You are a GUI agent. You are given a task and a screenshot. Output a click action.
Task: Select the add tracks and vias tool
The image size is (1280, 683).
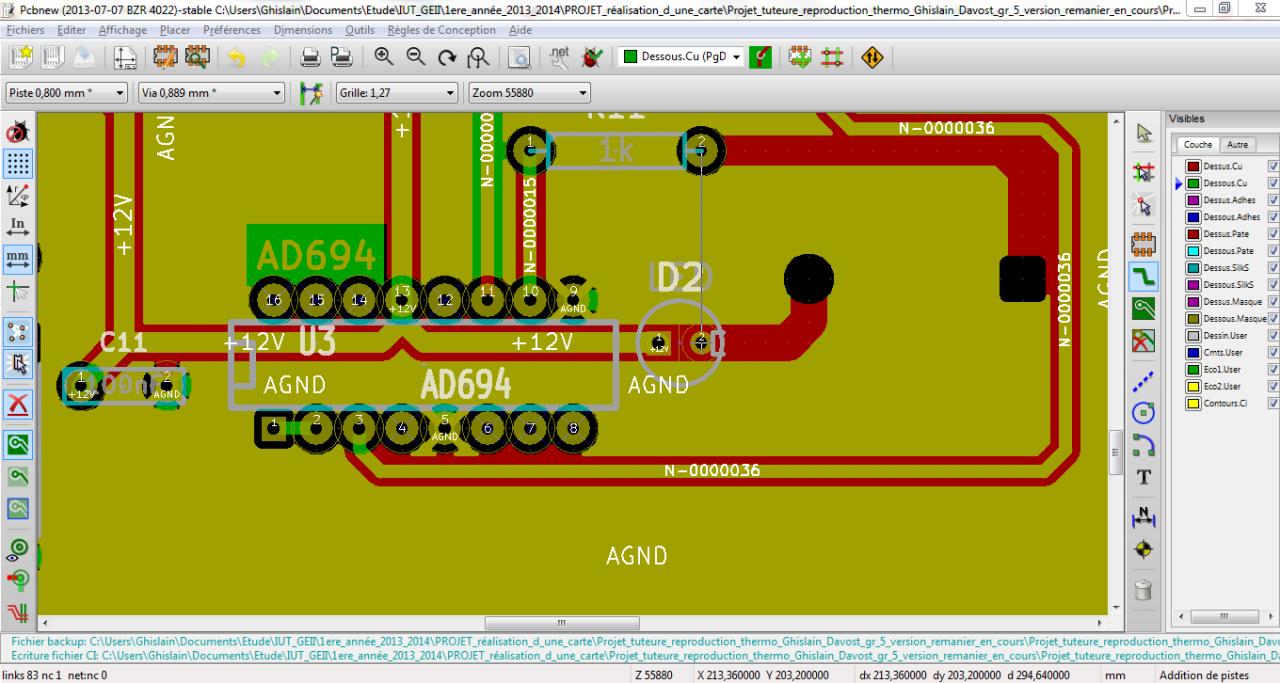coord(1145,276)
